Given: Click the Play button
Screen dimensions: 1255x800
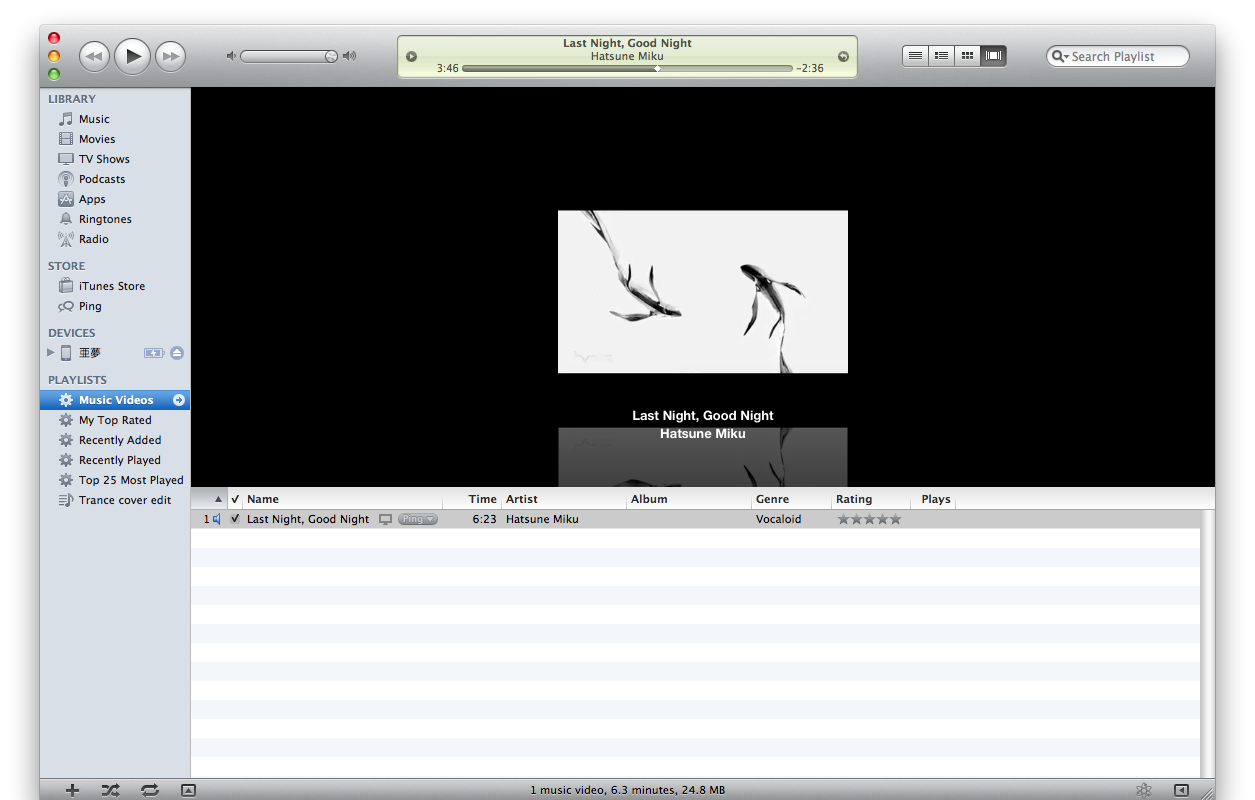Looking at the screenshot, I should 132,56.
